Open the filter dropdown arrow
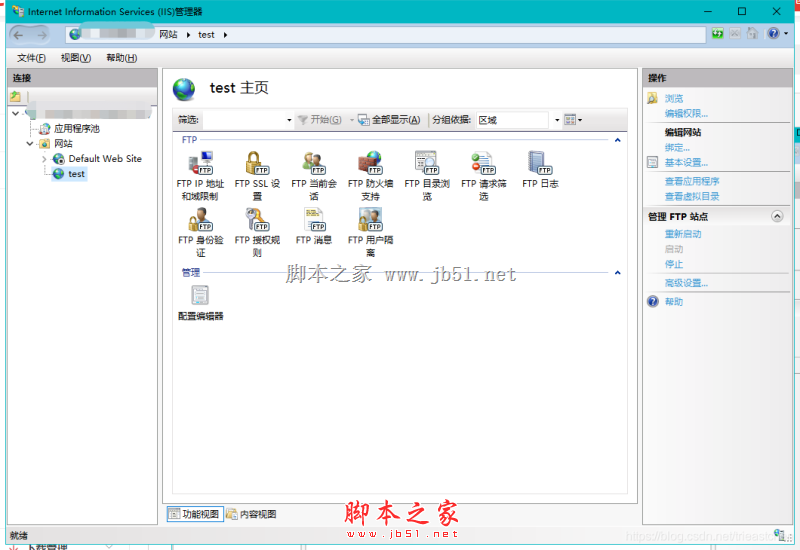 289,120
